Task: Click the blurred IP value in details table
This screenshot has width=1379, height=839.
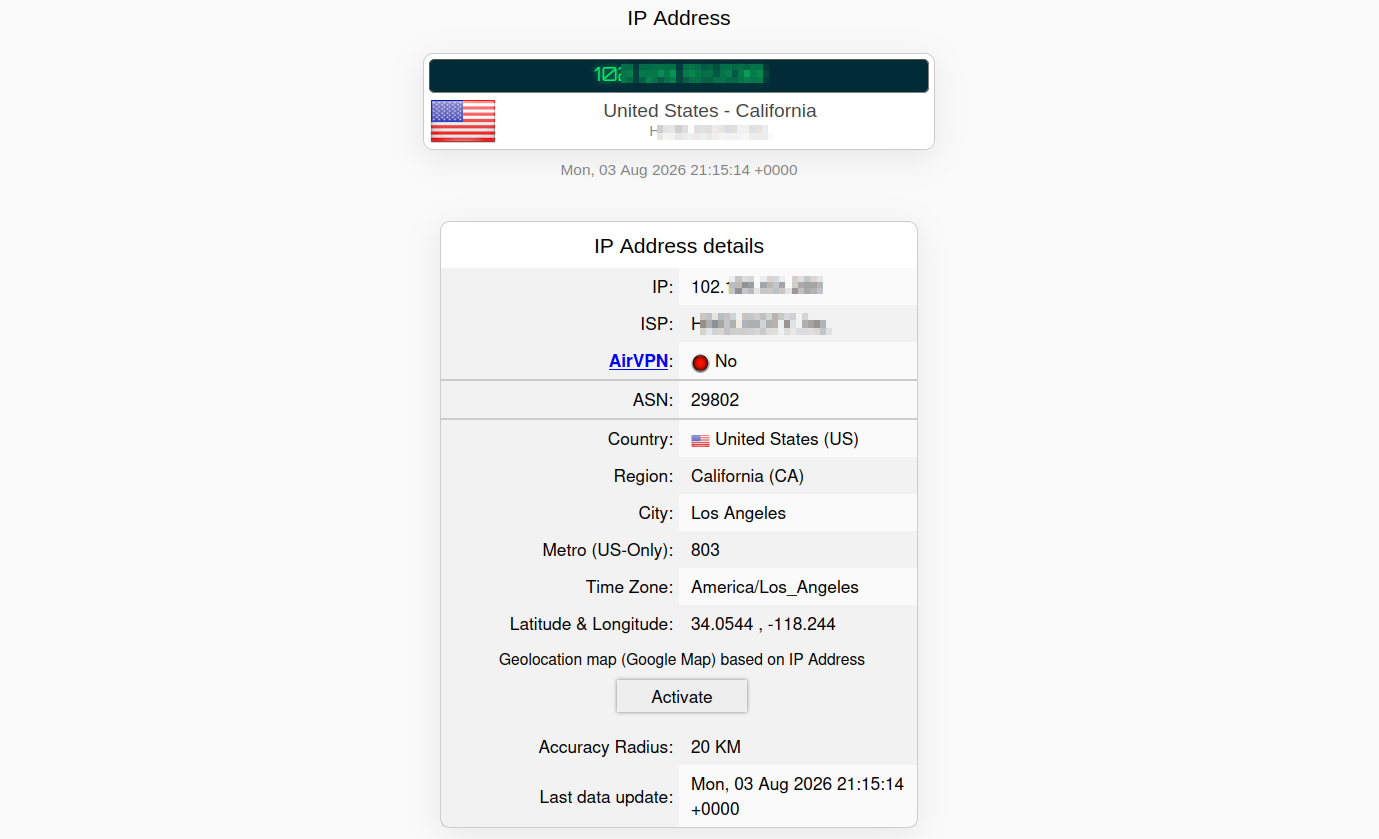Action: [757, 287]
